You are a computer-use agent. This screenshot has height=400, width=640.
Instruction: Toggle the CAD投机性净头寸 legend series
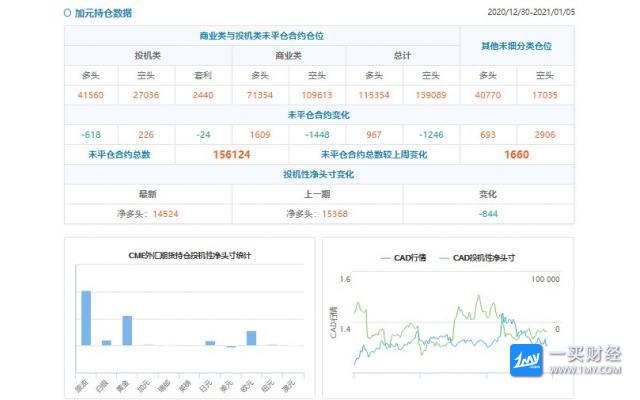click(477, 258)
